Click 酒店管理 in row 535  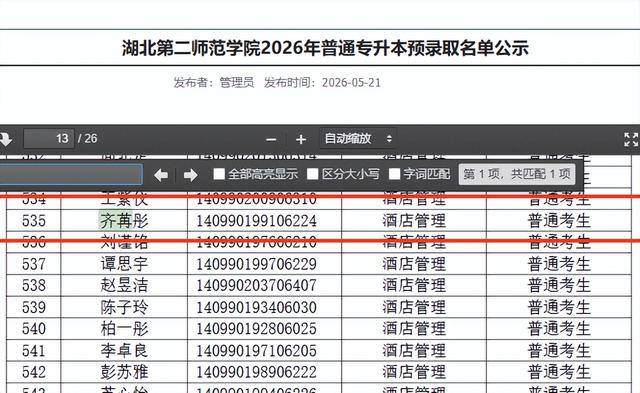[x=414, y=221]
